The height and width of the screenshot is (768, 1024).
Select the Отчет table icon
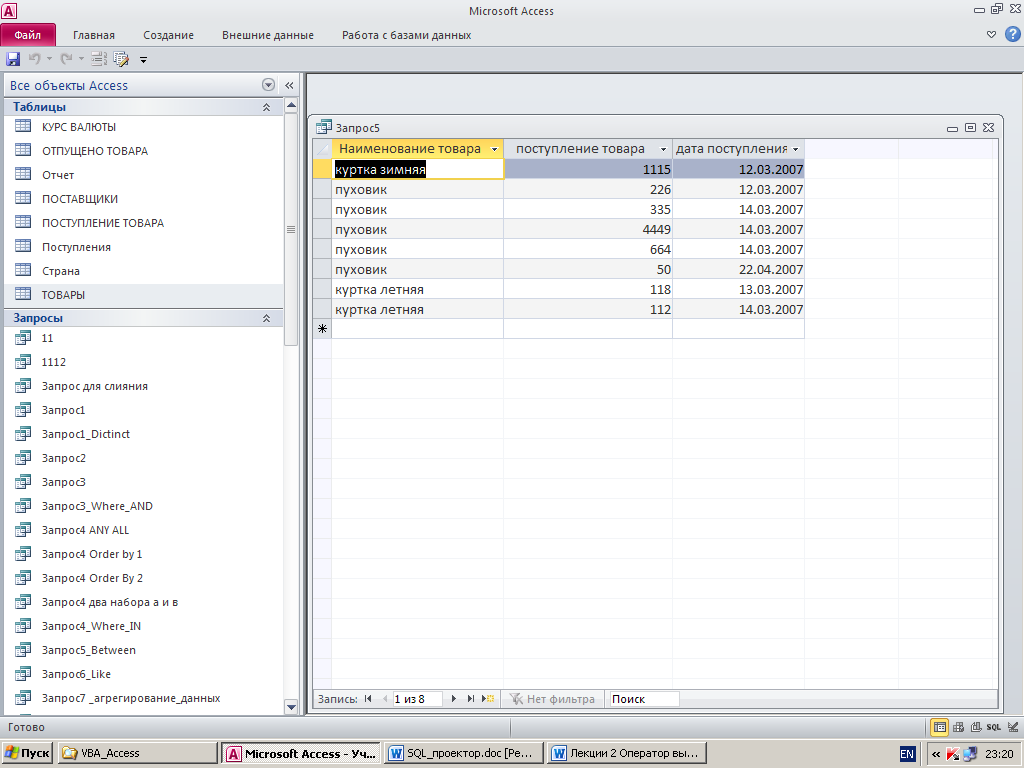click(23, 174)
